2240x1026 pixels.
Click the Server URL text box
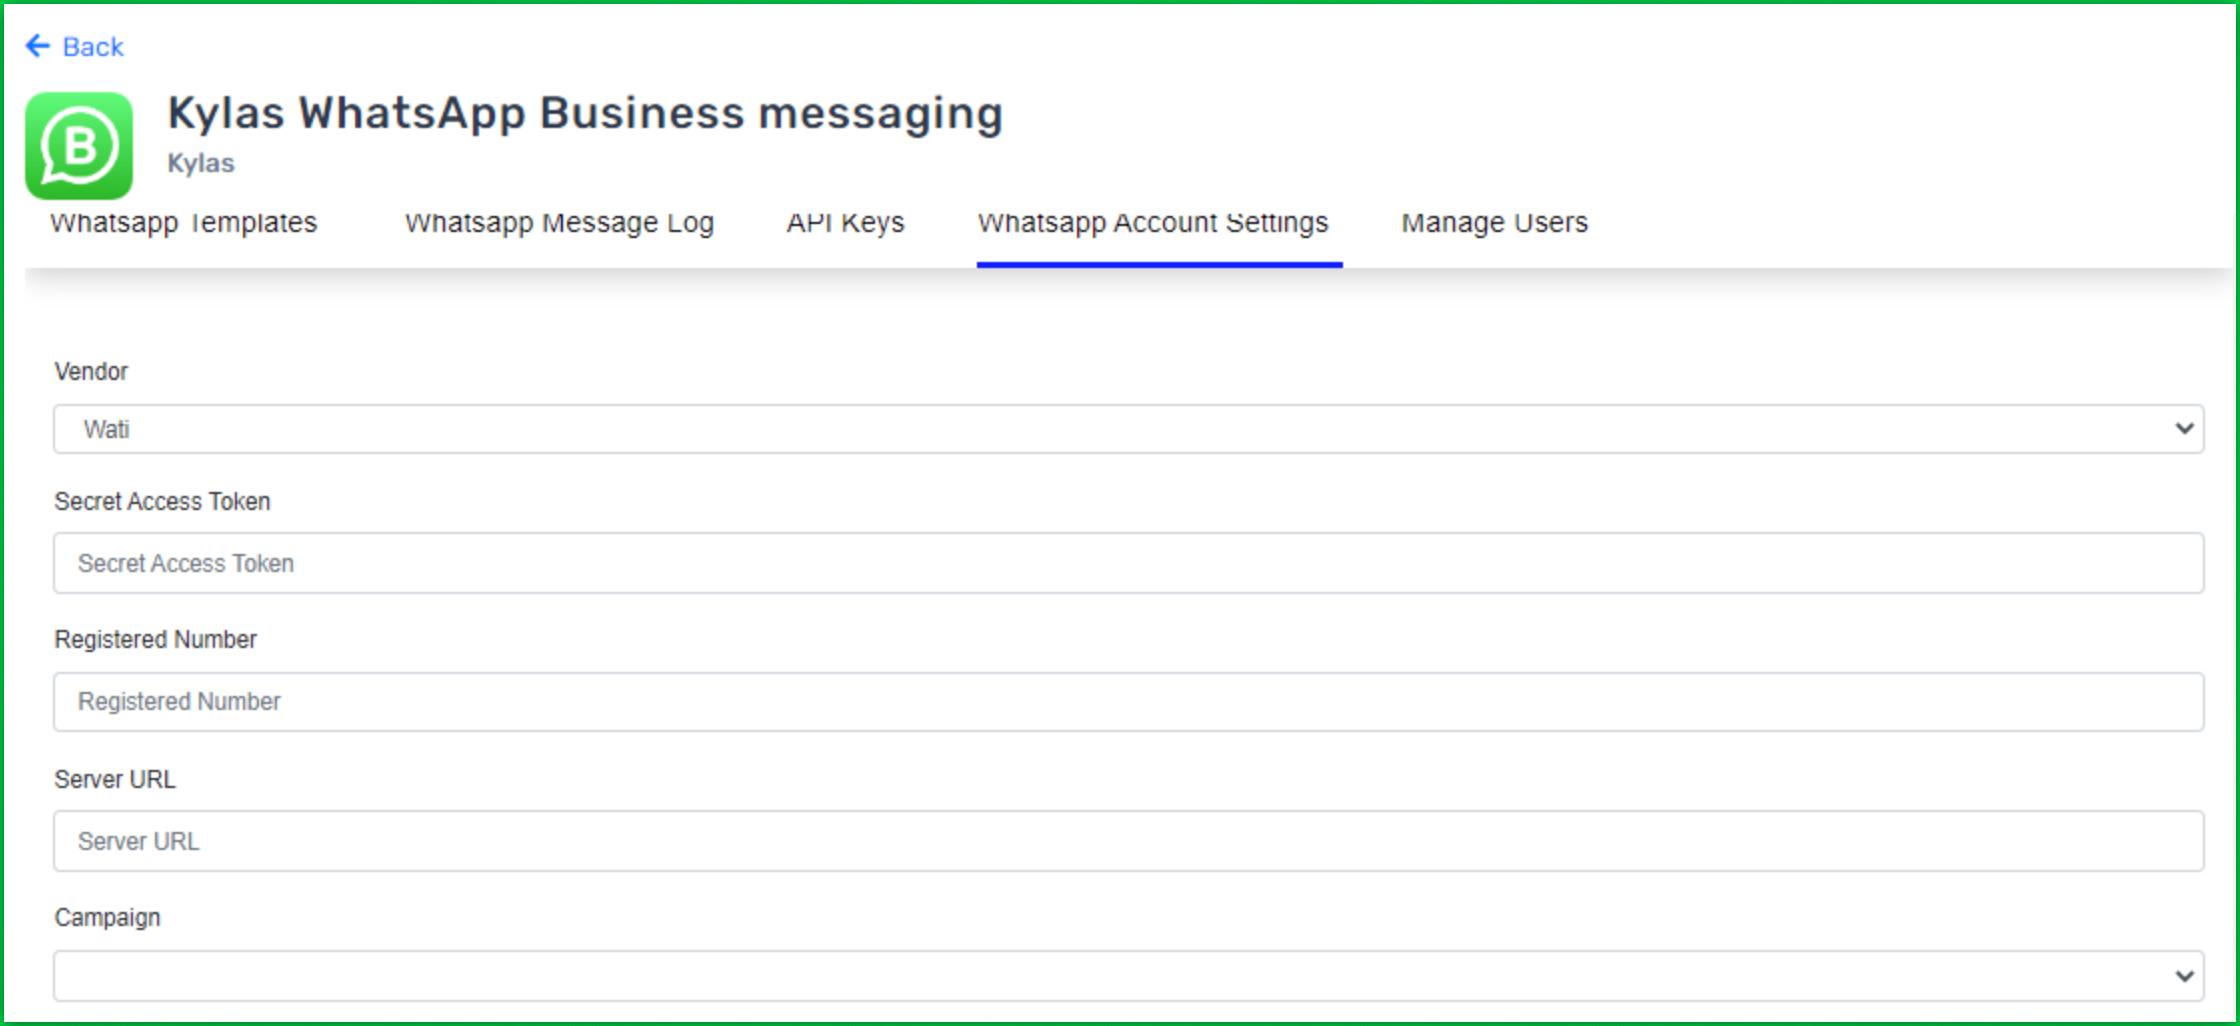coord(1128,841)
